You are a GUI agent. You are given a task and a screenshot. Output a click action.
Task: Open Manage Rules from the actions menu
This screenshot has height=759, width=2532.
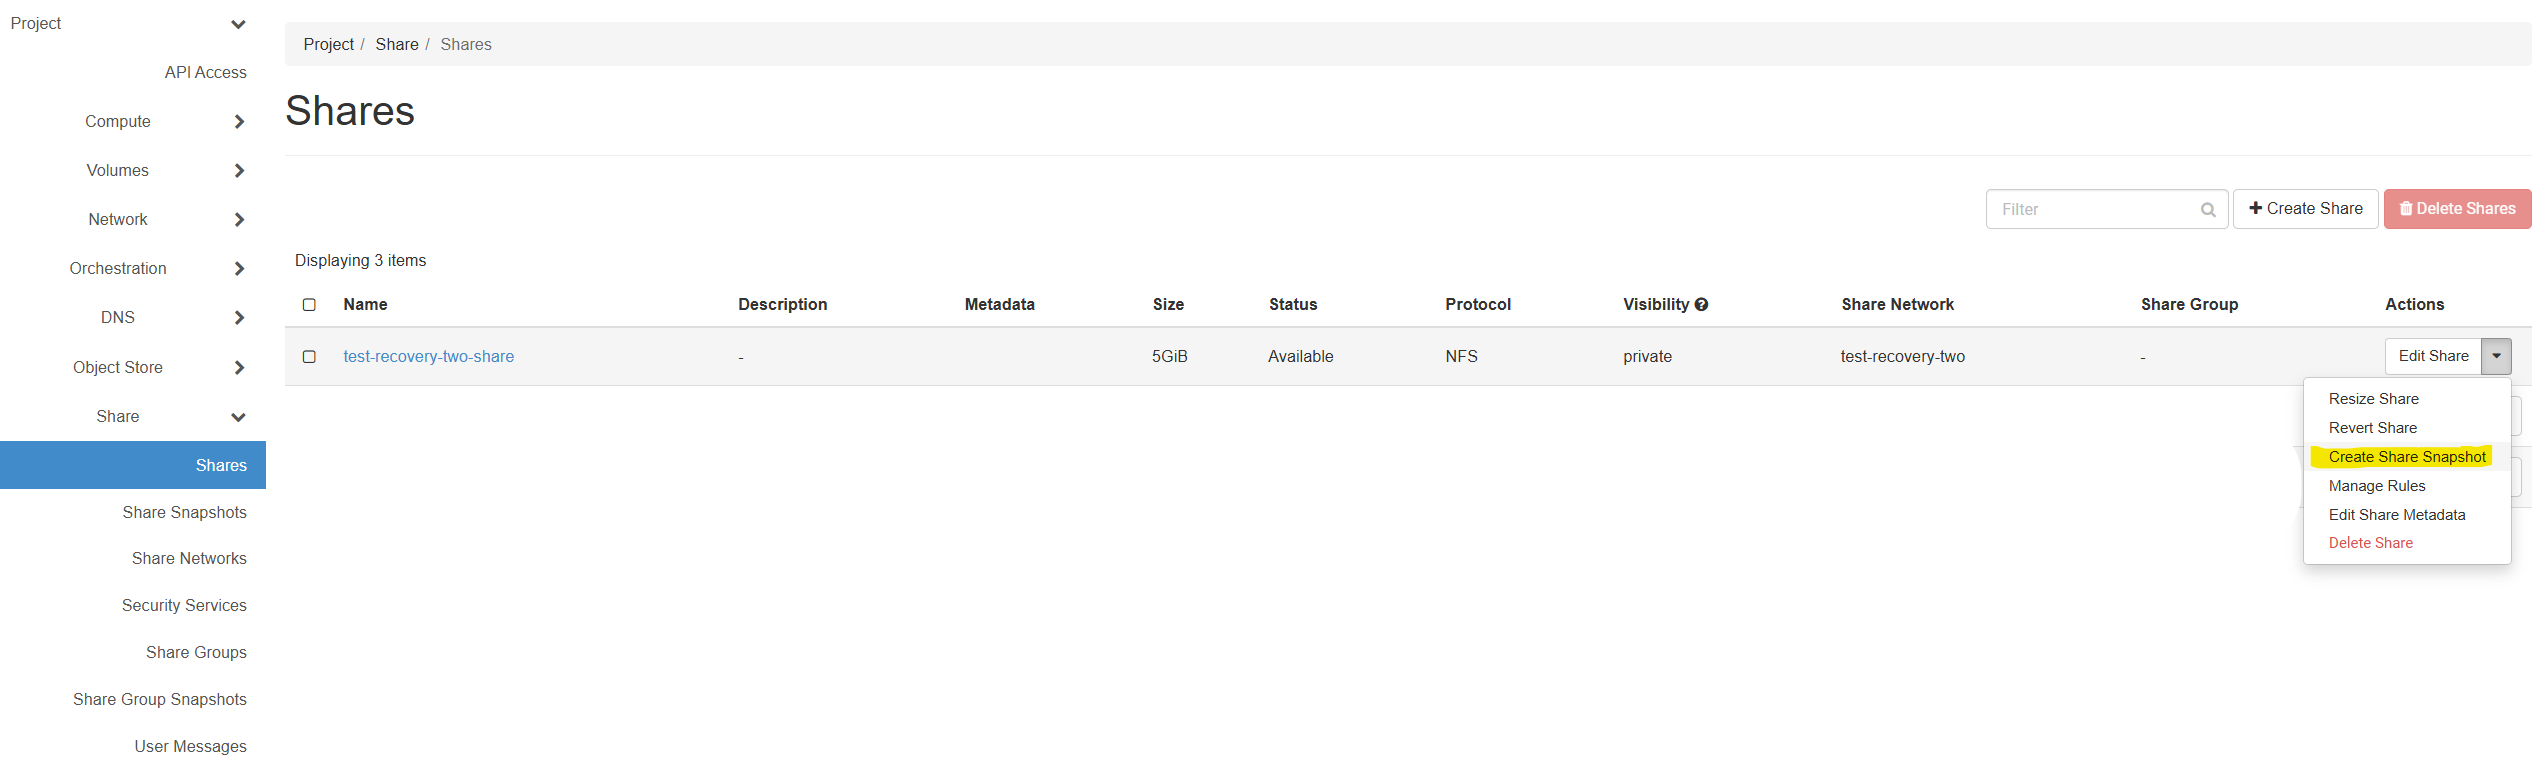(x=2377, y=486)
